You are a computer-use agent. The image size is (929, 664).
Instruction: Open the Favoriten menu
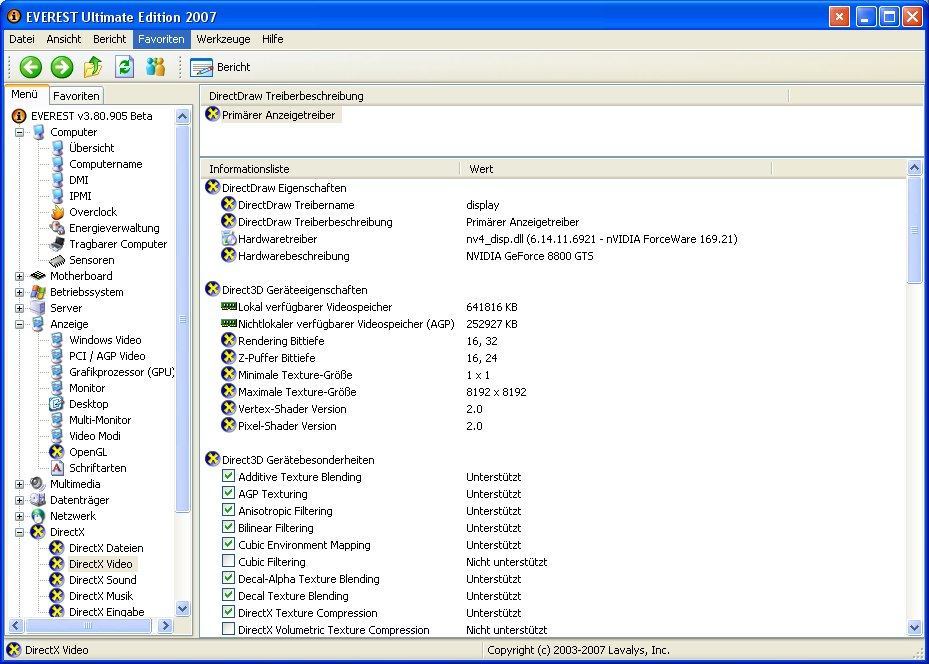click(x=161, y=39)
